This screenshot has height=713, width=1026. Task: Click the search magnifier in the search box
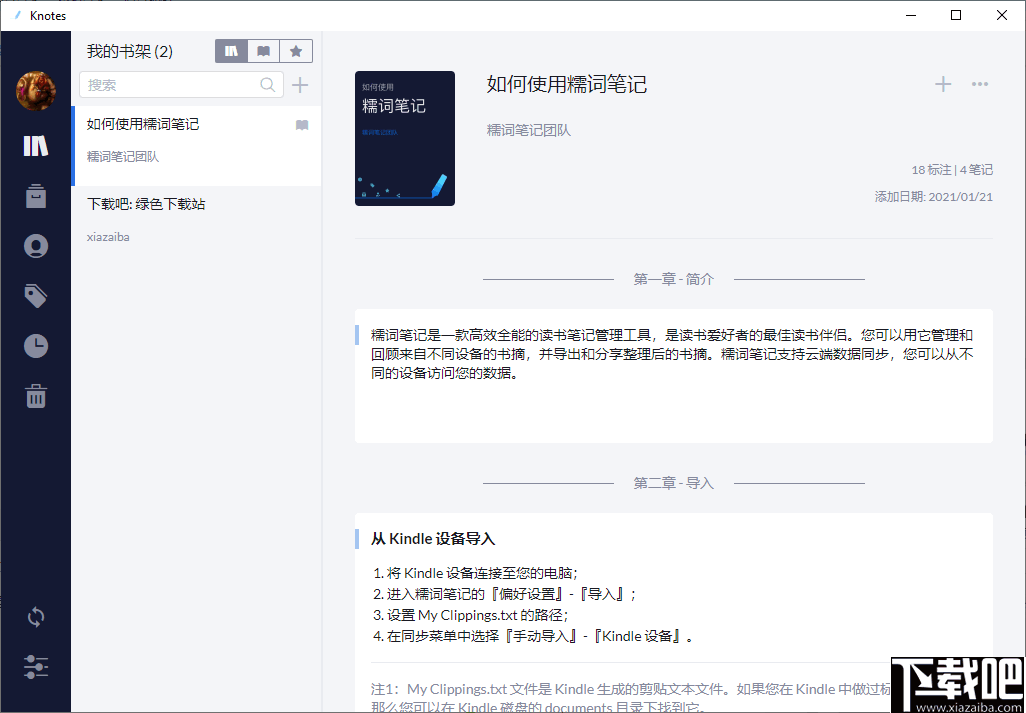[267, 85]
